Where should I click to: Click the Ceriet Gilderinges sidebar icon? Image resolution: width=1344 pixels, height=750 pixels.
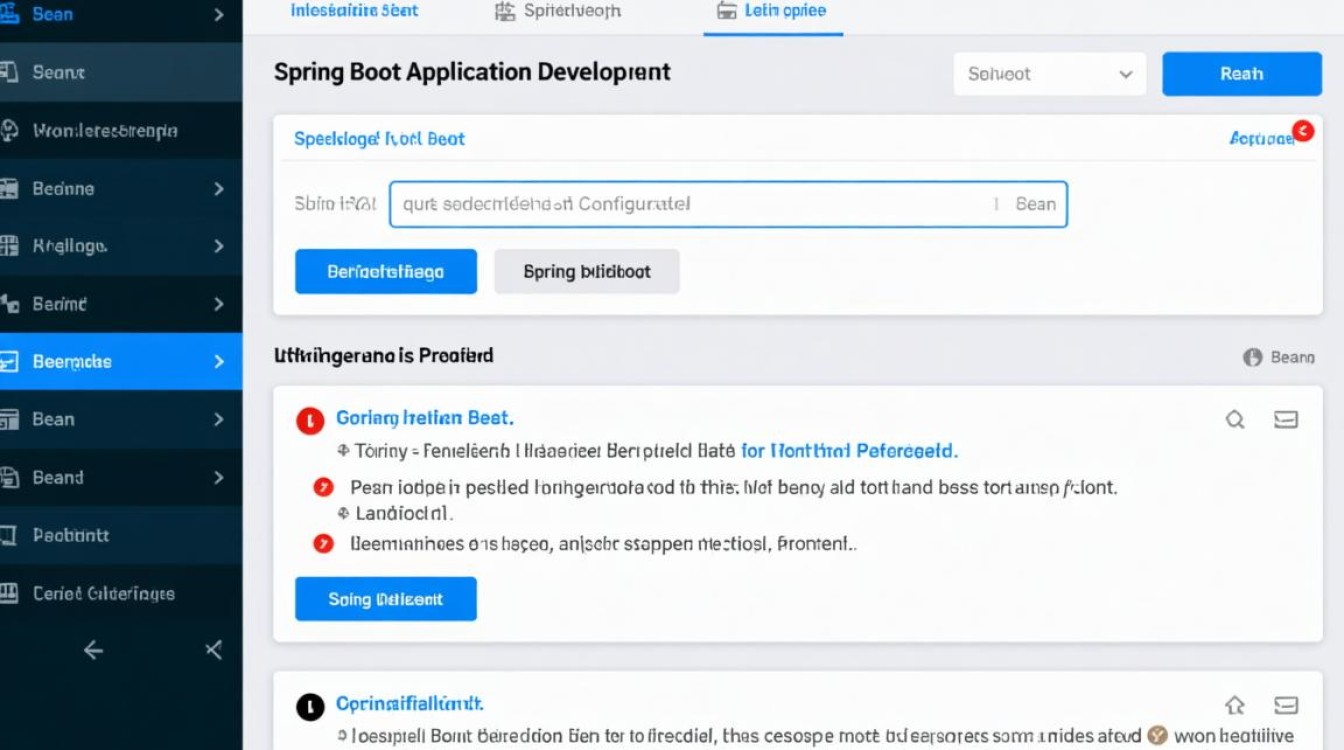tap(10, 593)
